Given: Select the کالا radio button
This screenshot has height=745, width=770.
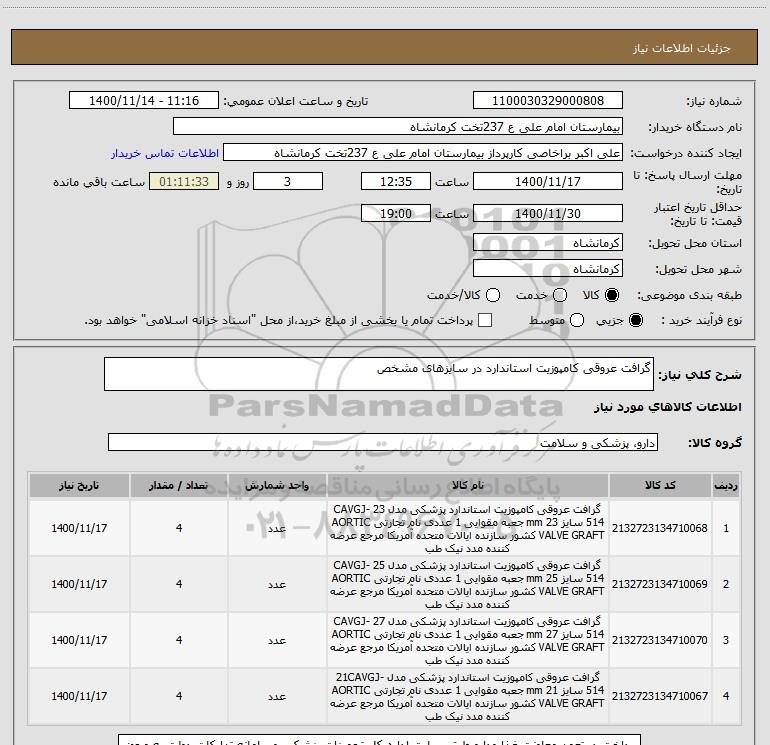Looking at the screenshot, I should (612, 295).
